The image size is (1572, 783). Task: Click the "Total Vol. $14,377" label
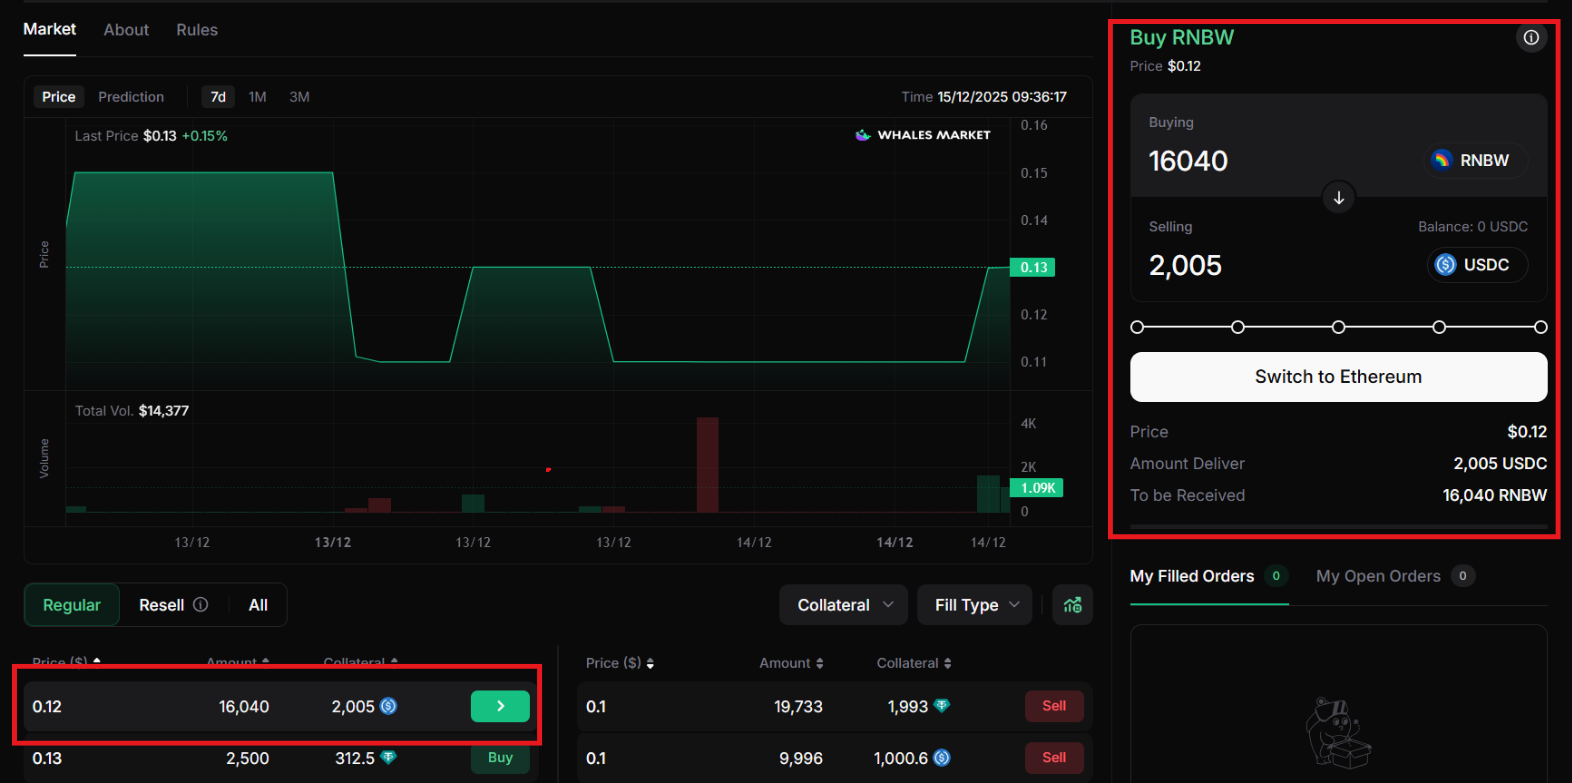tap(132, 411)
